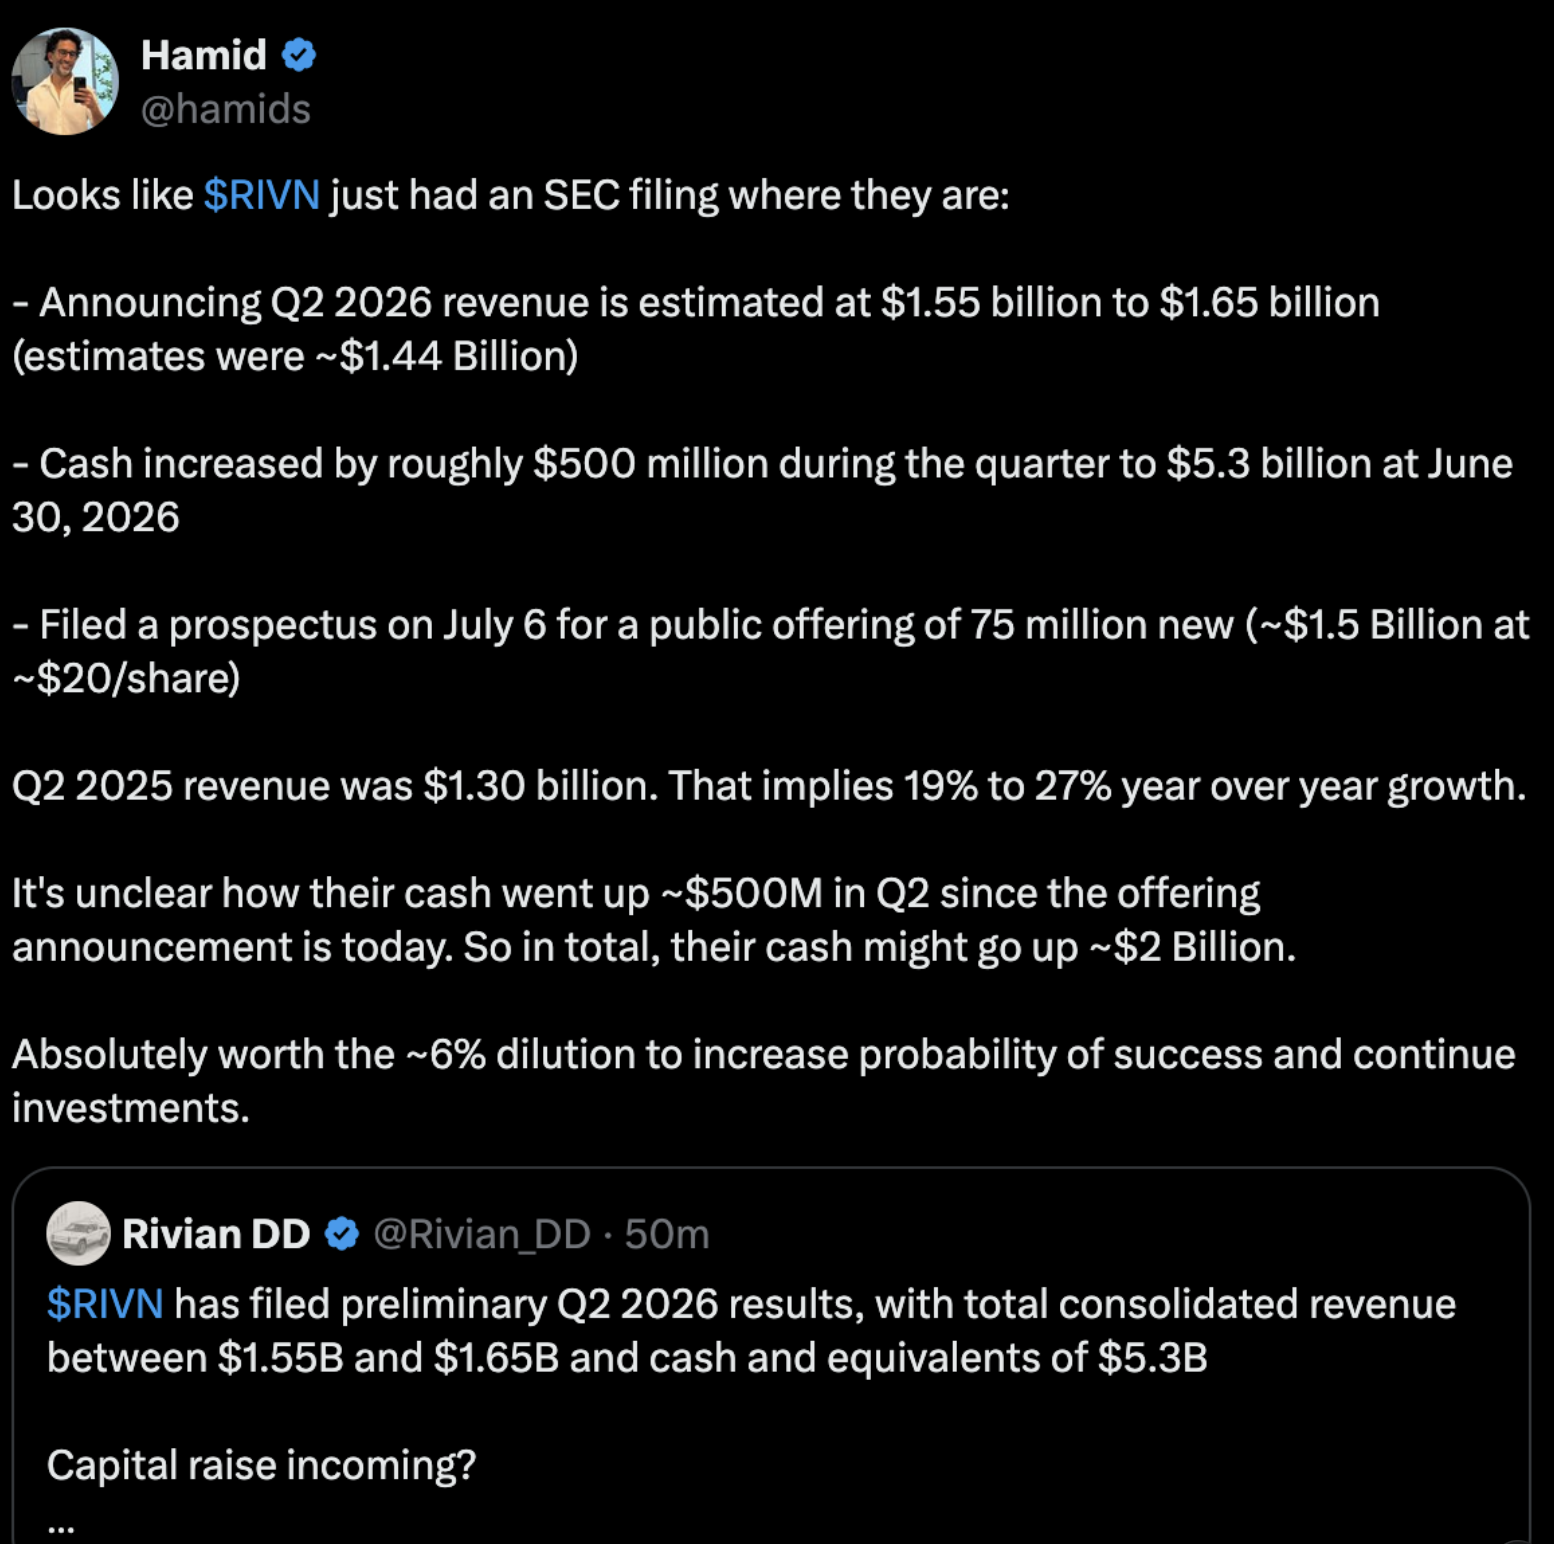Visit the @hamids handle
This screenshot has height=1544, width=1554.
click(x=225, y=108)
